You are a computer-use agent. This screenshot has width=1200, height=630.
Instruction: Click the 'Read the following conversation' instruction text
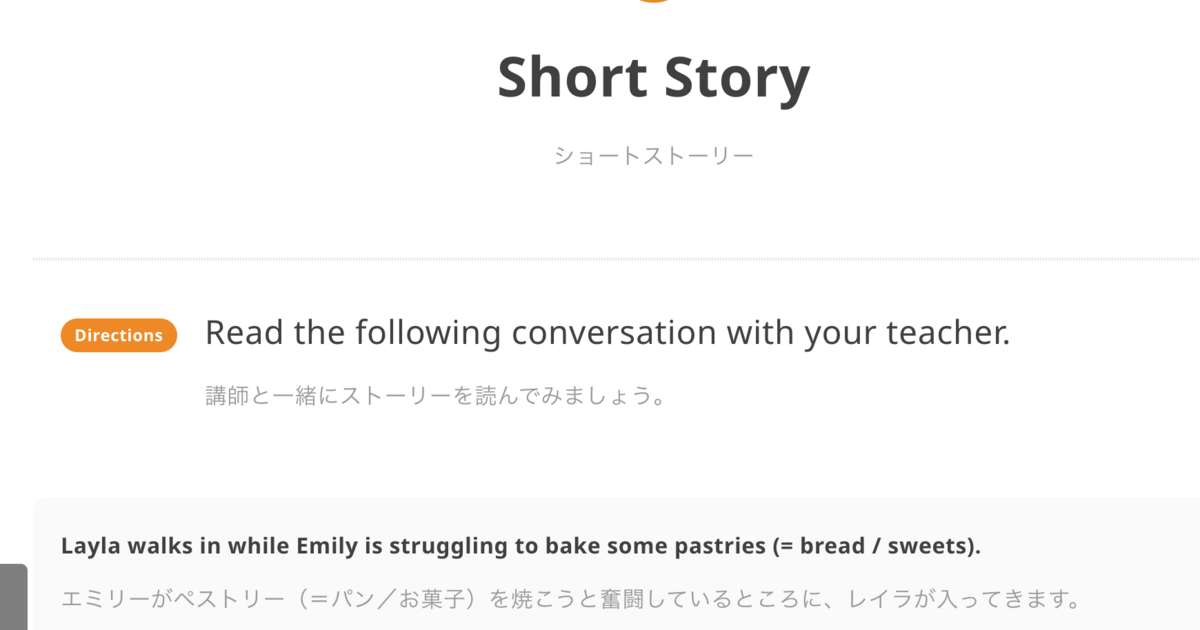[x=607, y=333]
